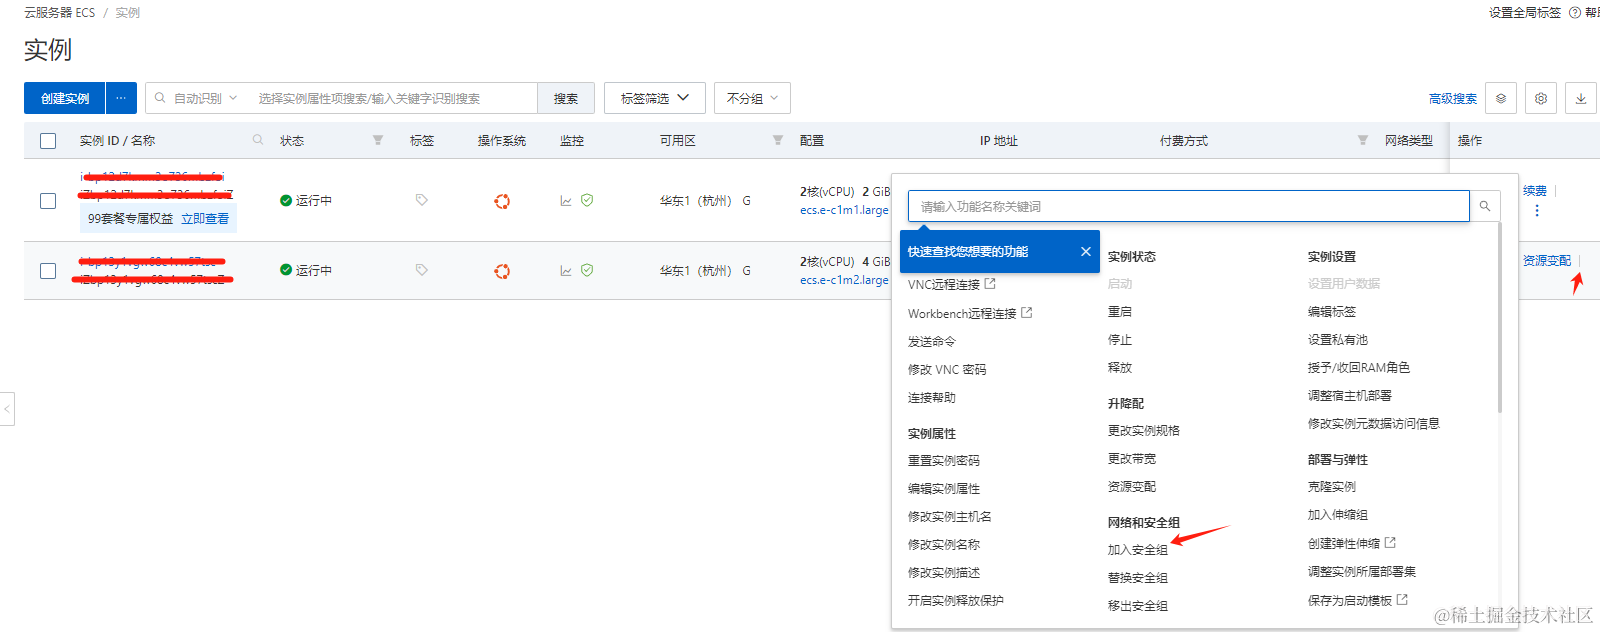Viewport: 1600px width, 632px height.
Task: Choose 加入安全组 menu item
Action: coord(1138,550)
